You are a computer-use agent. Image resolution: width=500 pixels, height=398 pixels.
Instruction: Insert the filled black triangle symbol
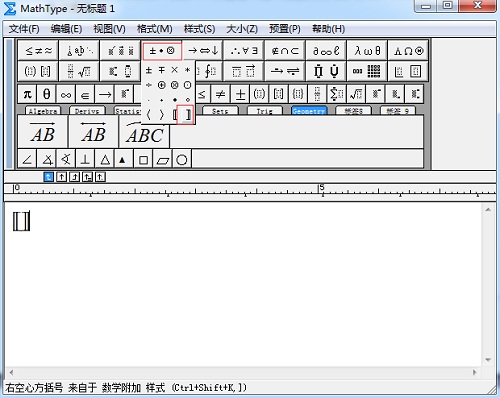click(x=124, y=160)
